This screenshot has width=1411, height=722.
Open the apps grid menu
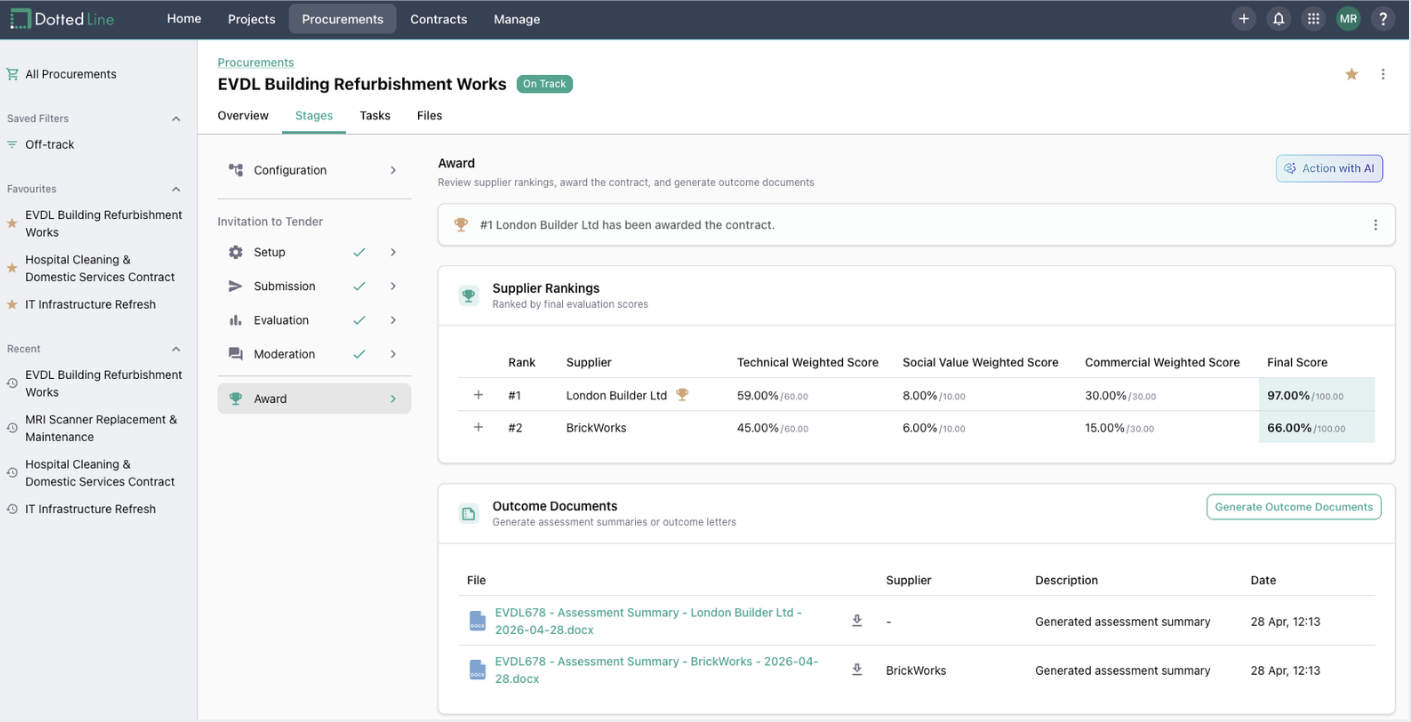1314,19
